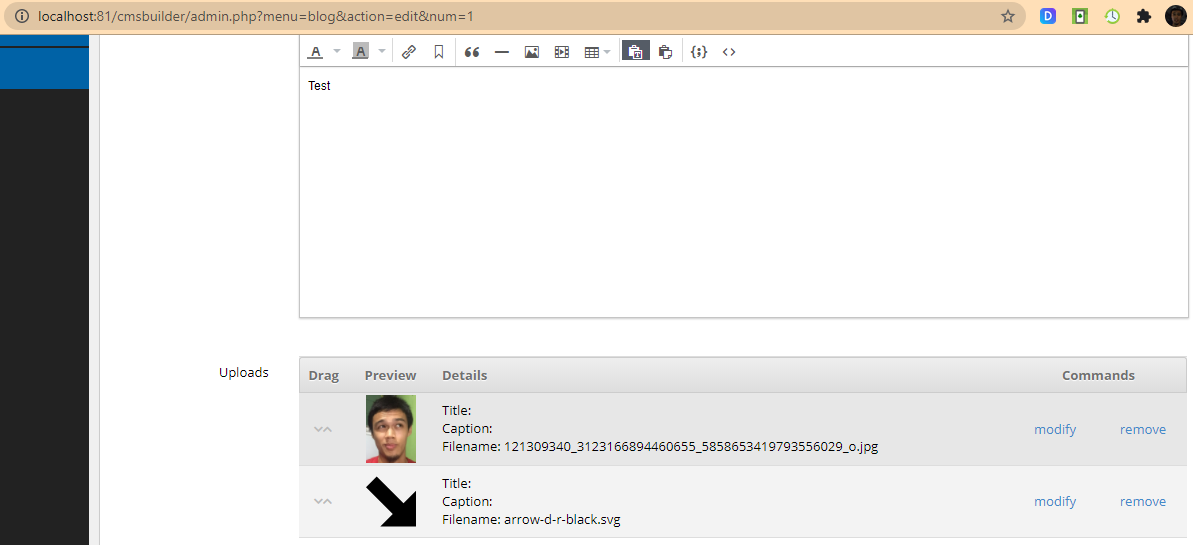Open the text color dropdown arrow
The width and height of the screenshot is (1193, 545).
pyautogui.click(x=337, y=52)
